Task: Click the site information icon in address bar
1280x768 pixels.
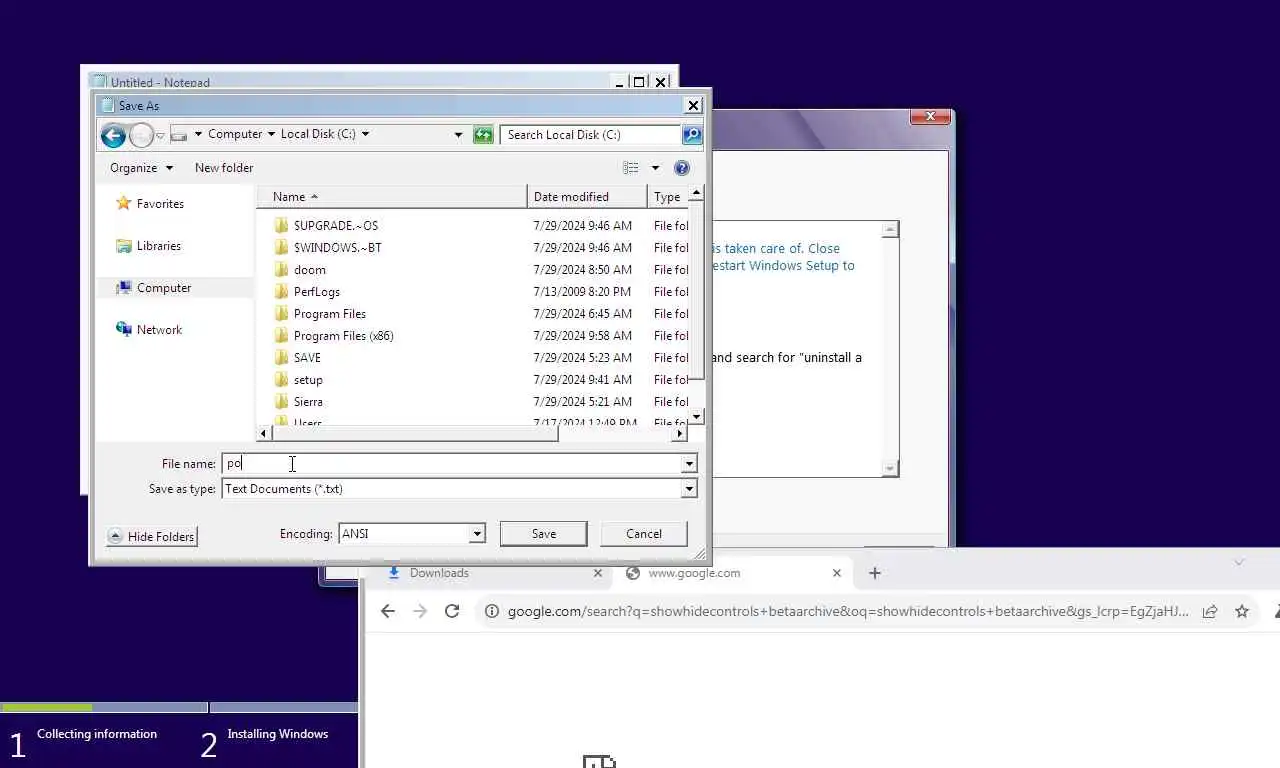Action: coord(492,611)
